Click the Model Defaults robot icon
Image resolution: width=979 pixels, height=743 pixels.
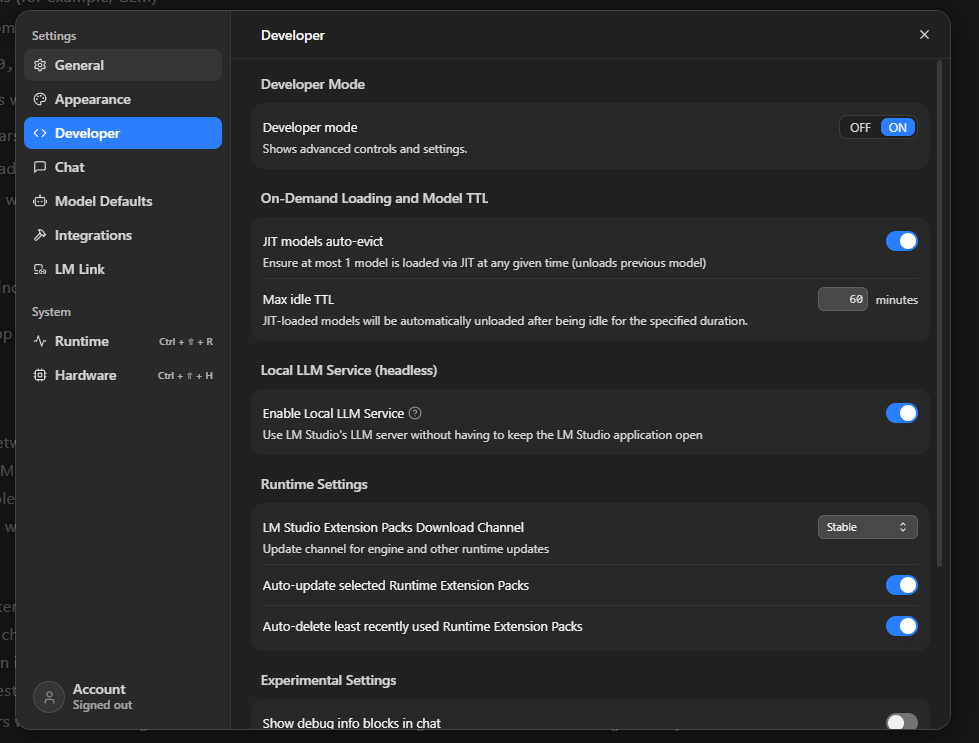pos(40,201)
